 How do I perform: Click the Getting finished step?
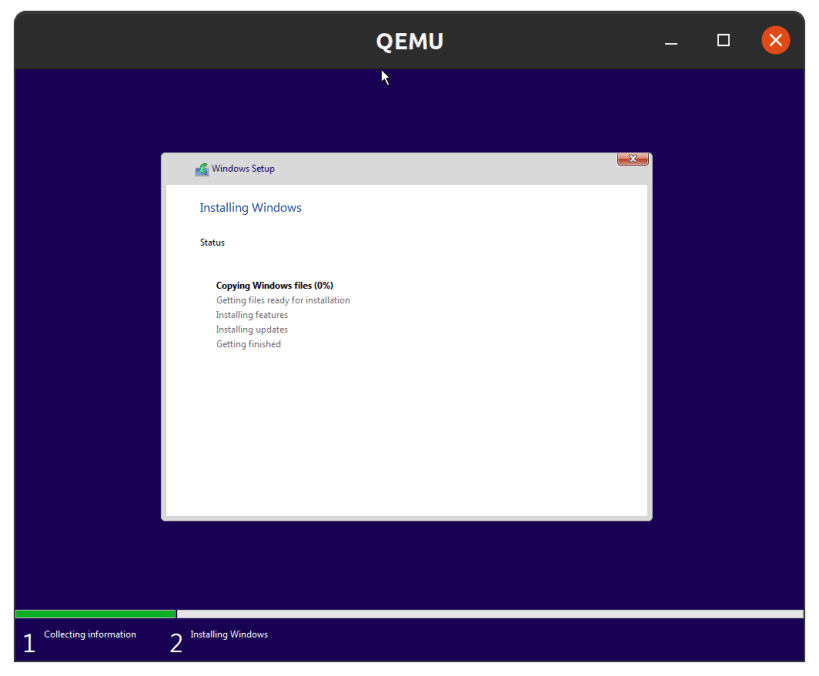tap(249, 344)
